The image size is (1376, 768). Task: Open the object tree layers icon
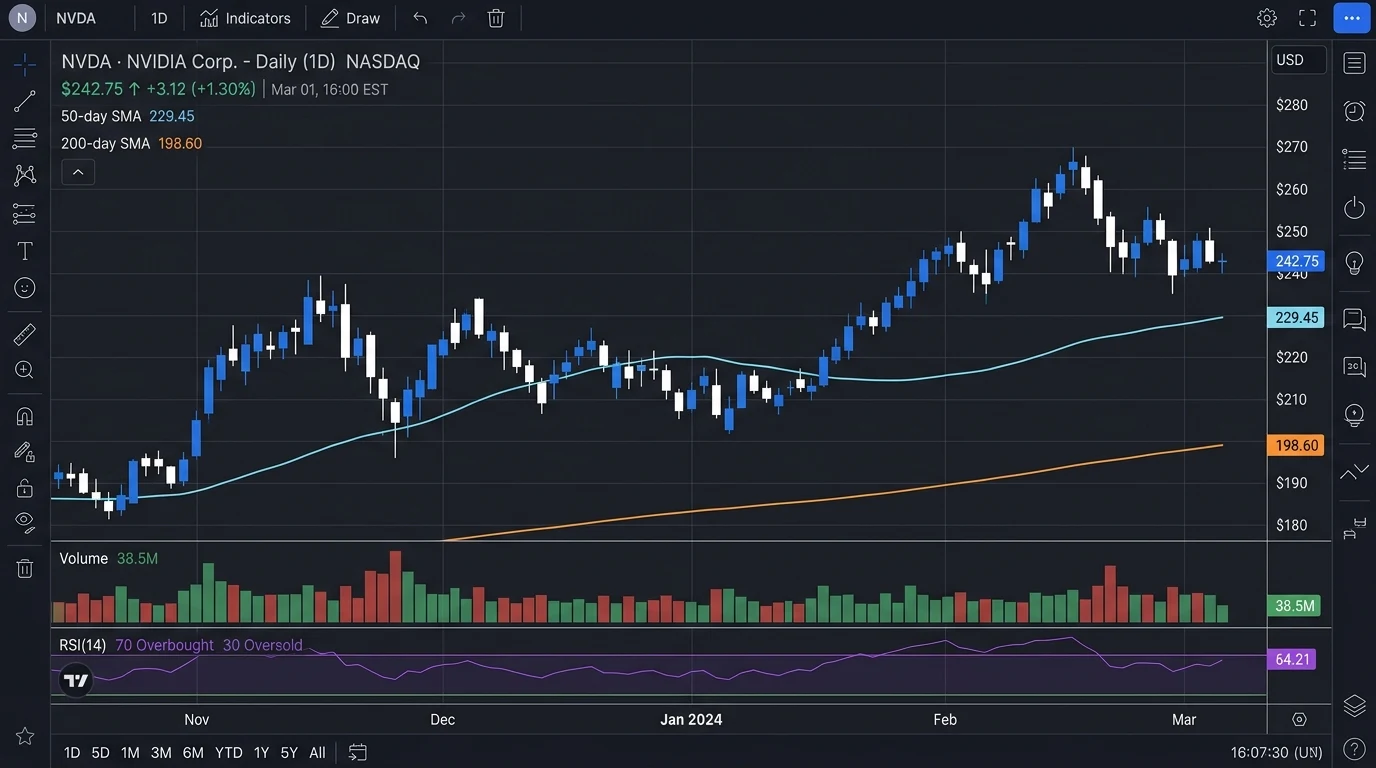click(x=1355, y=705)
